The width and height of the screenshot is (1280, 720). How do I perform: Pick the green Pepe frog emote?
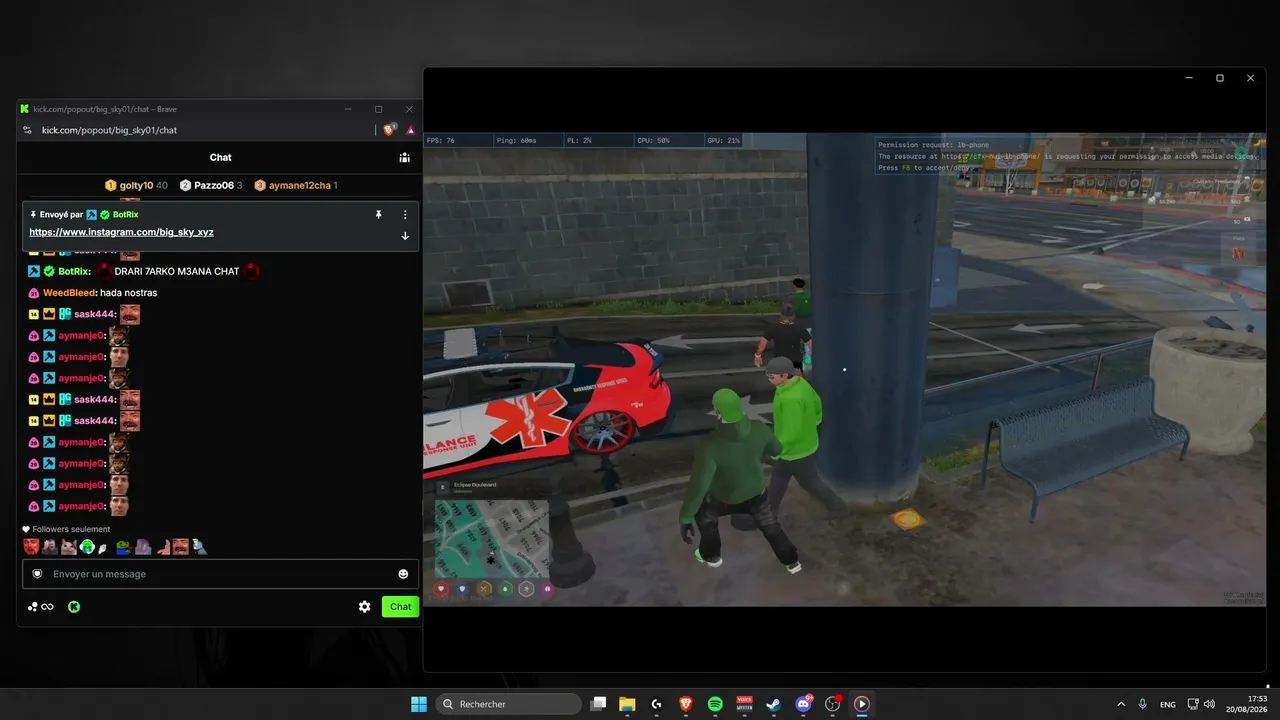tap(123, 547)
